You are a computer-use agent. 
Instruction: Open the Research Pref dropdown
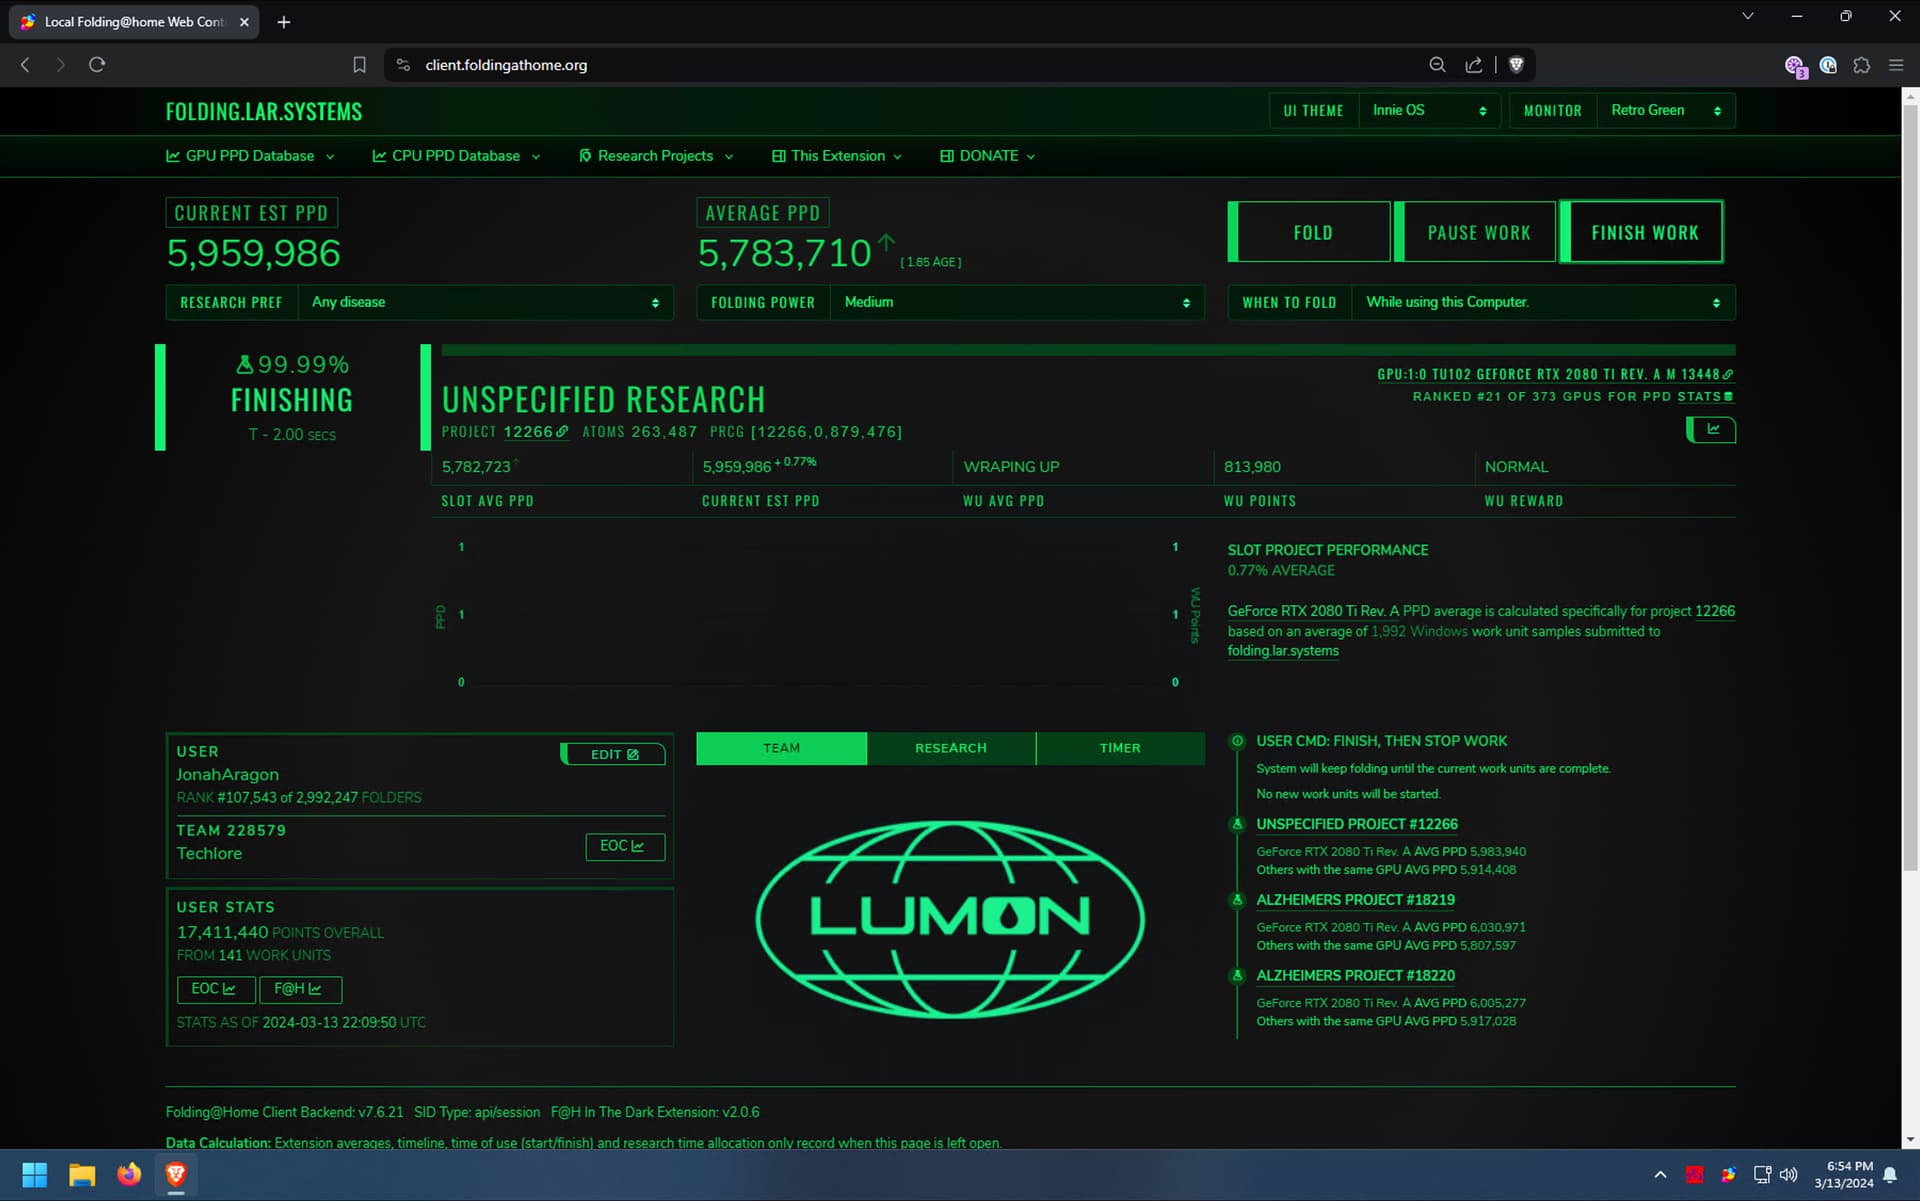[484, 302]
